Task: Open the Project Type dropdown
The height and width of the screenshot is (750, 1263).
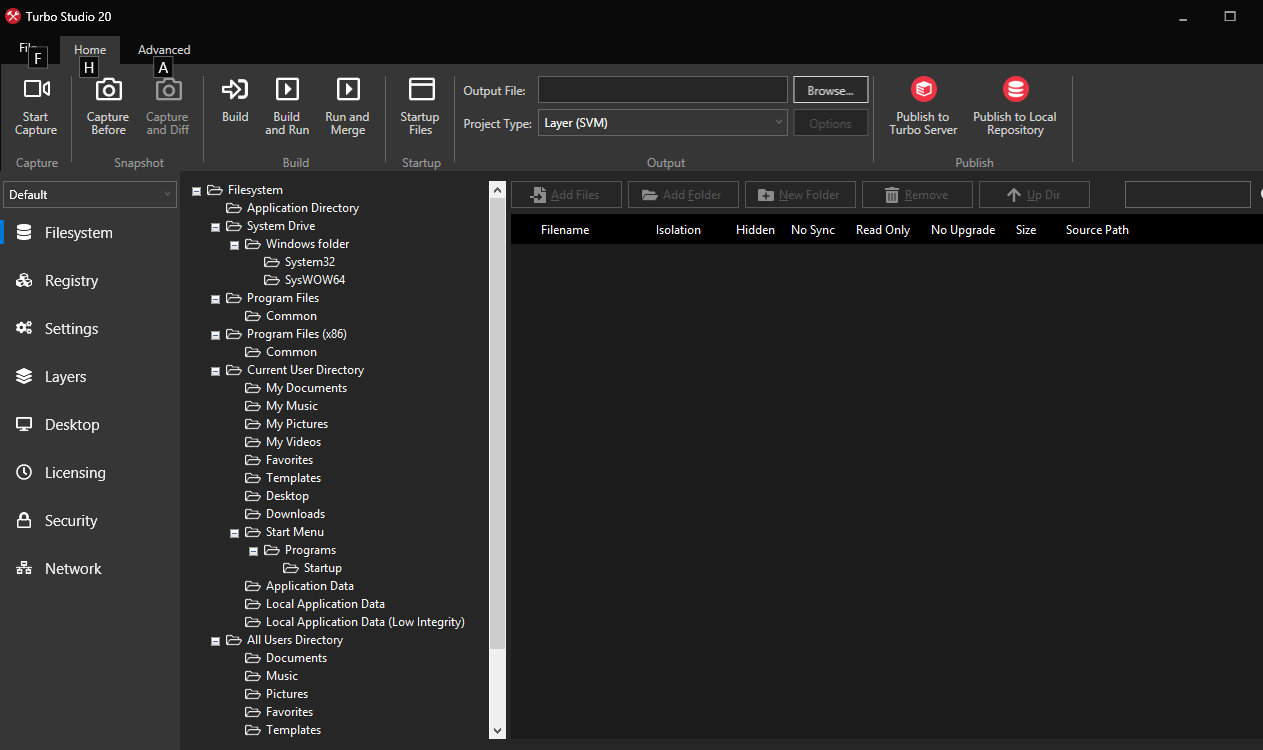Action: (663, 123)
